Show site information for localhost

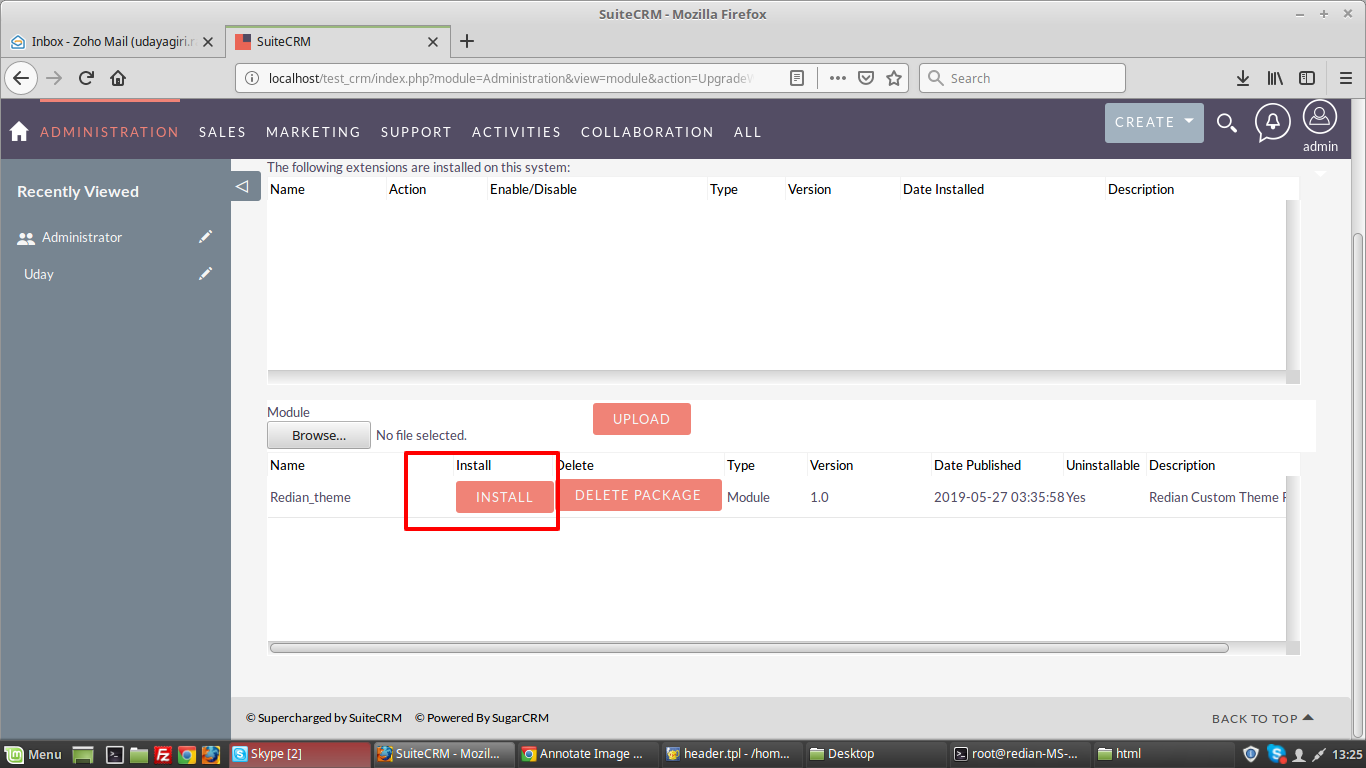(252, 78)
